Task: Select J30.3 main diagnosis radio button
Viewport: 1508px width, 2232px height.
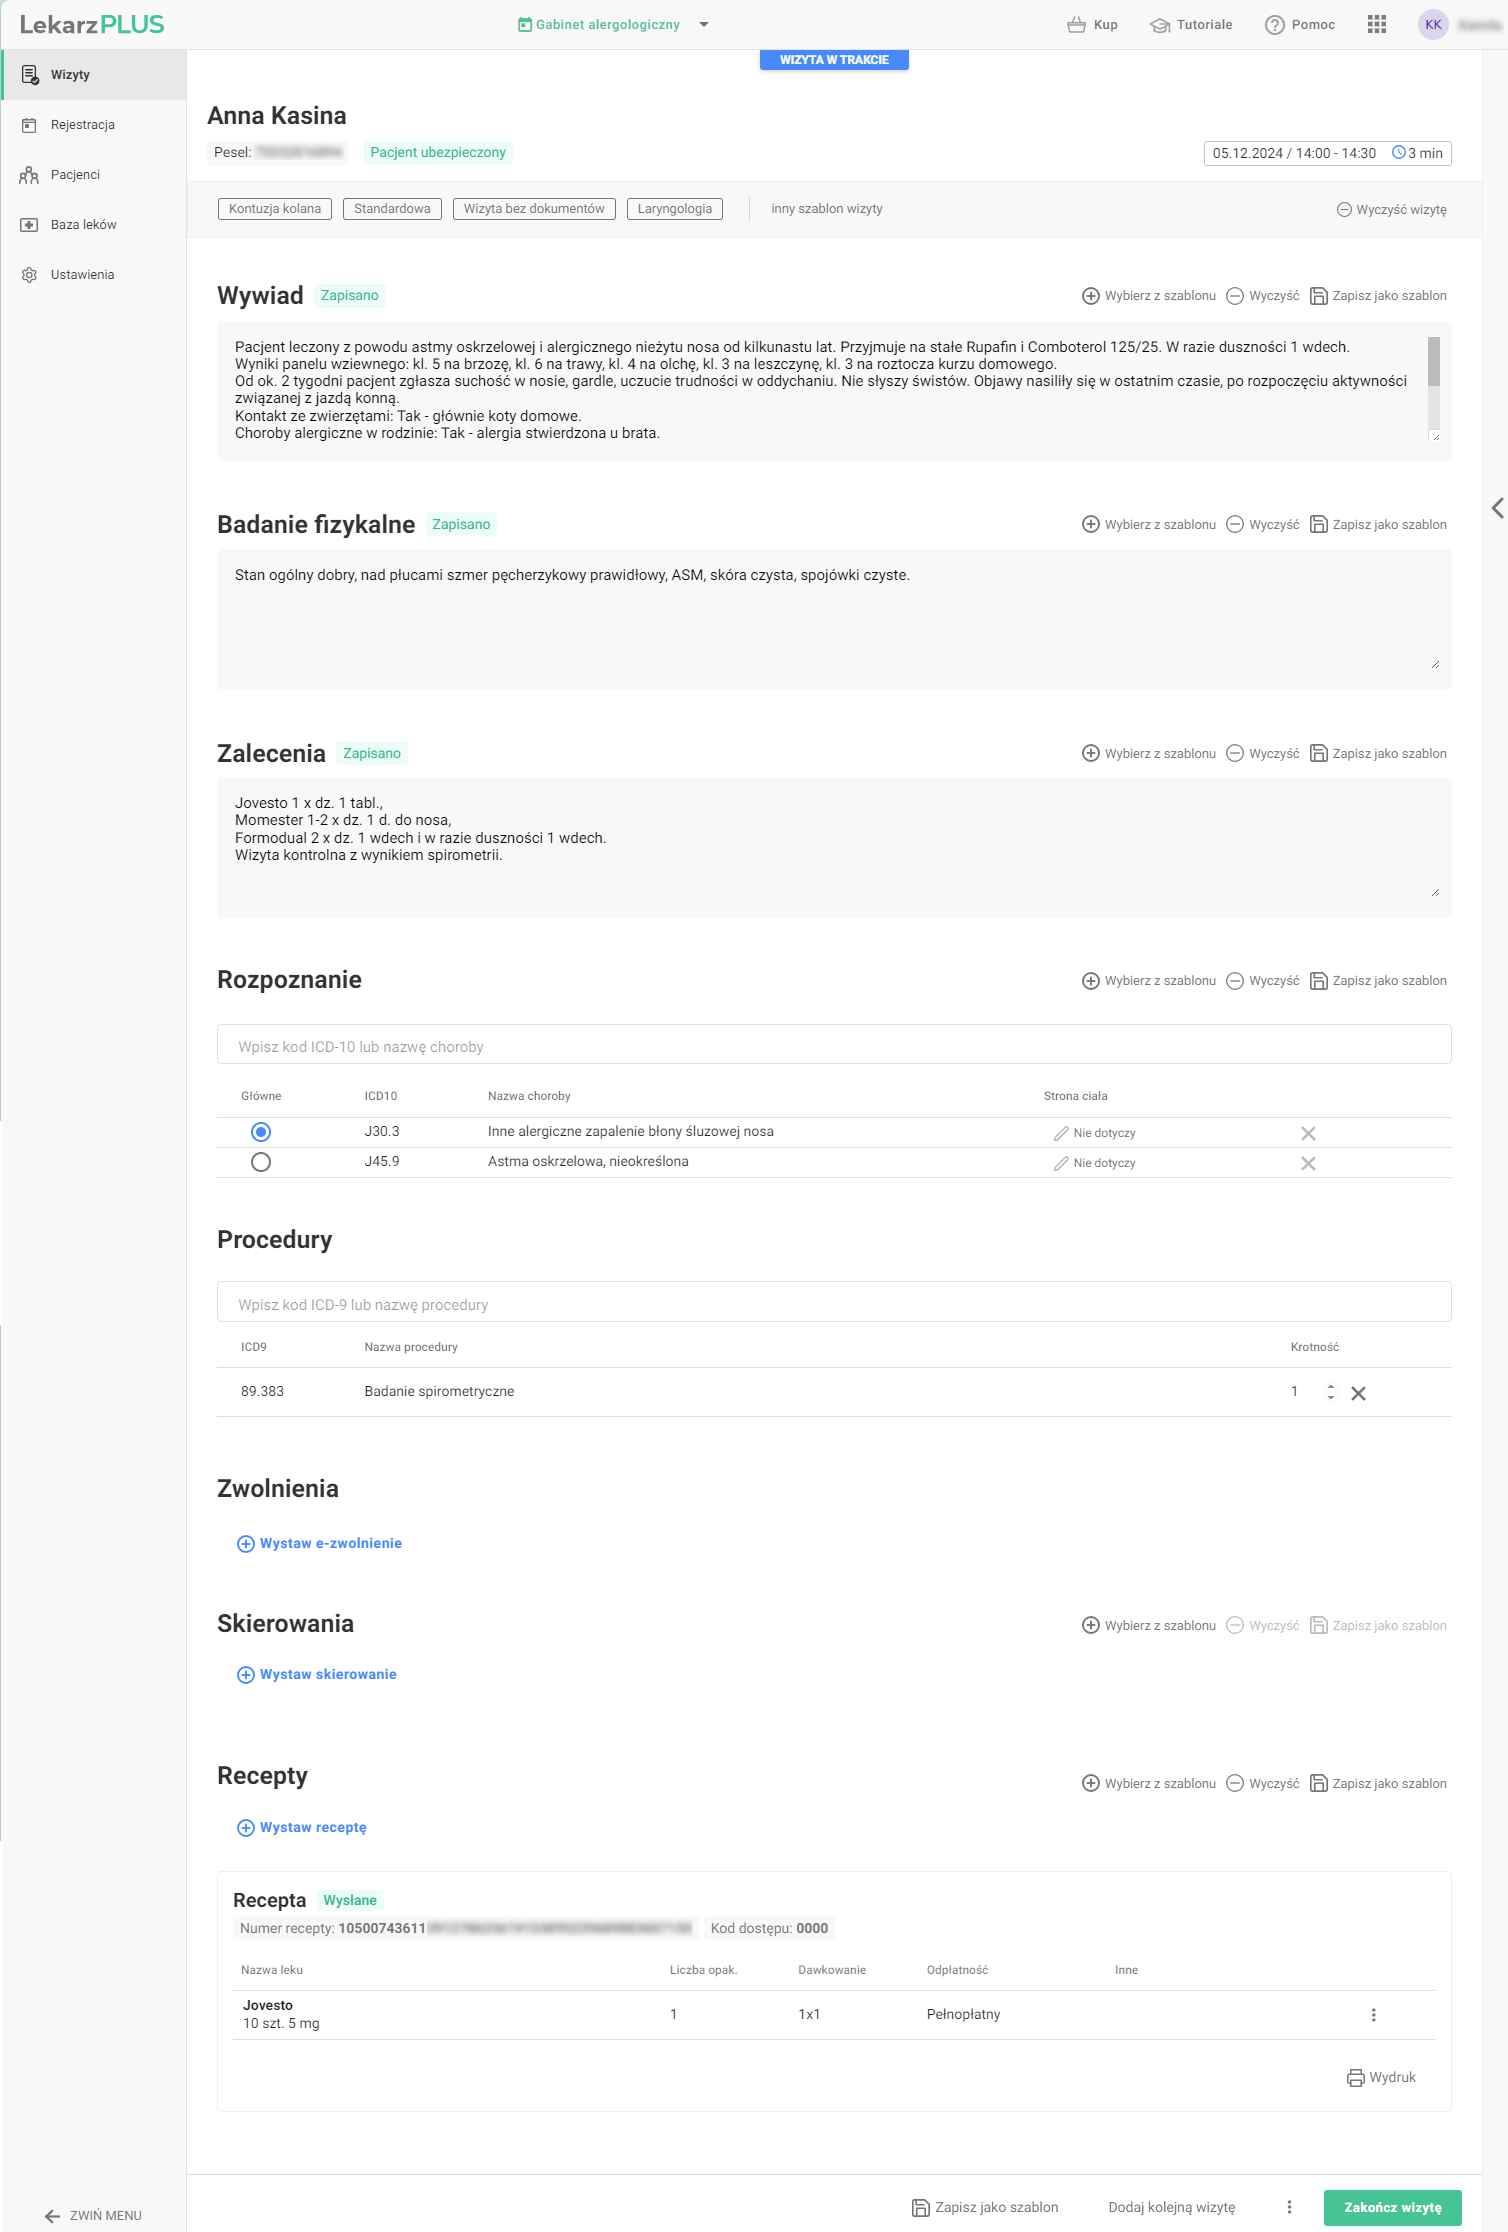Action: 261,1132
